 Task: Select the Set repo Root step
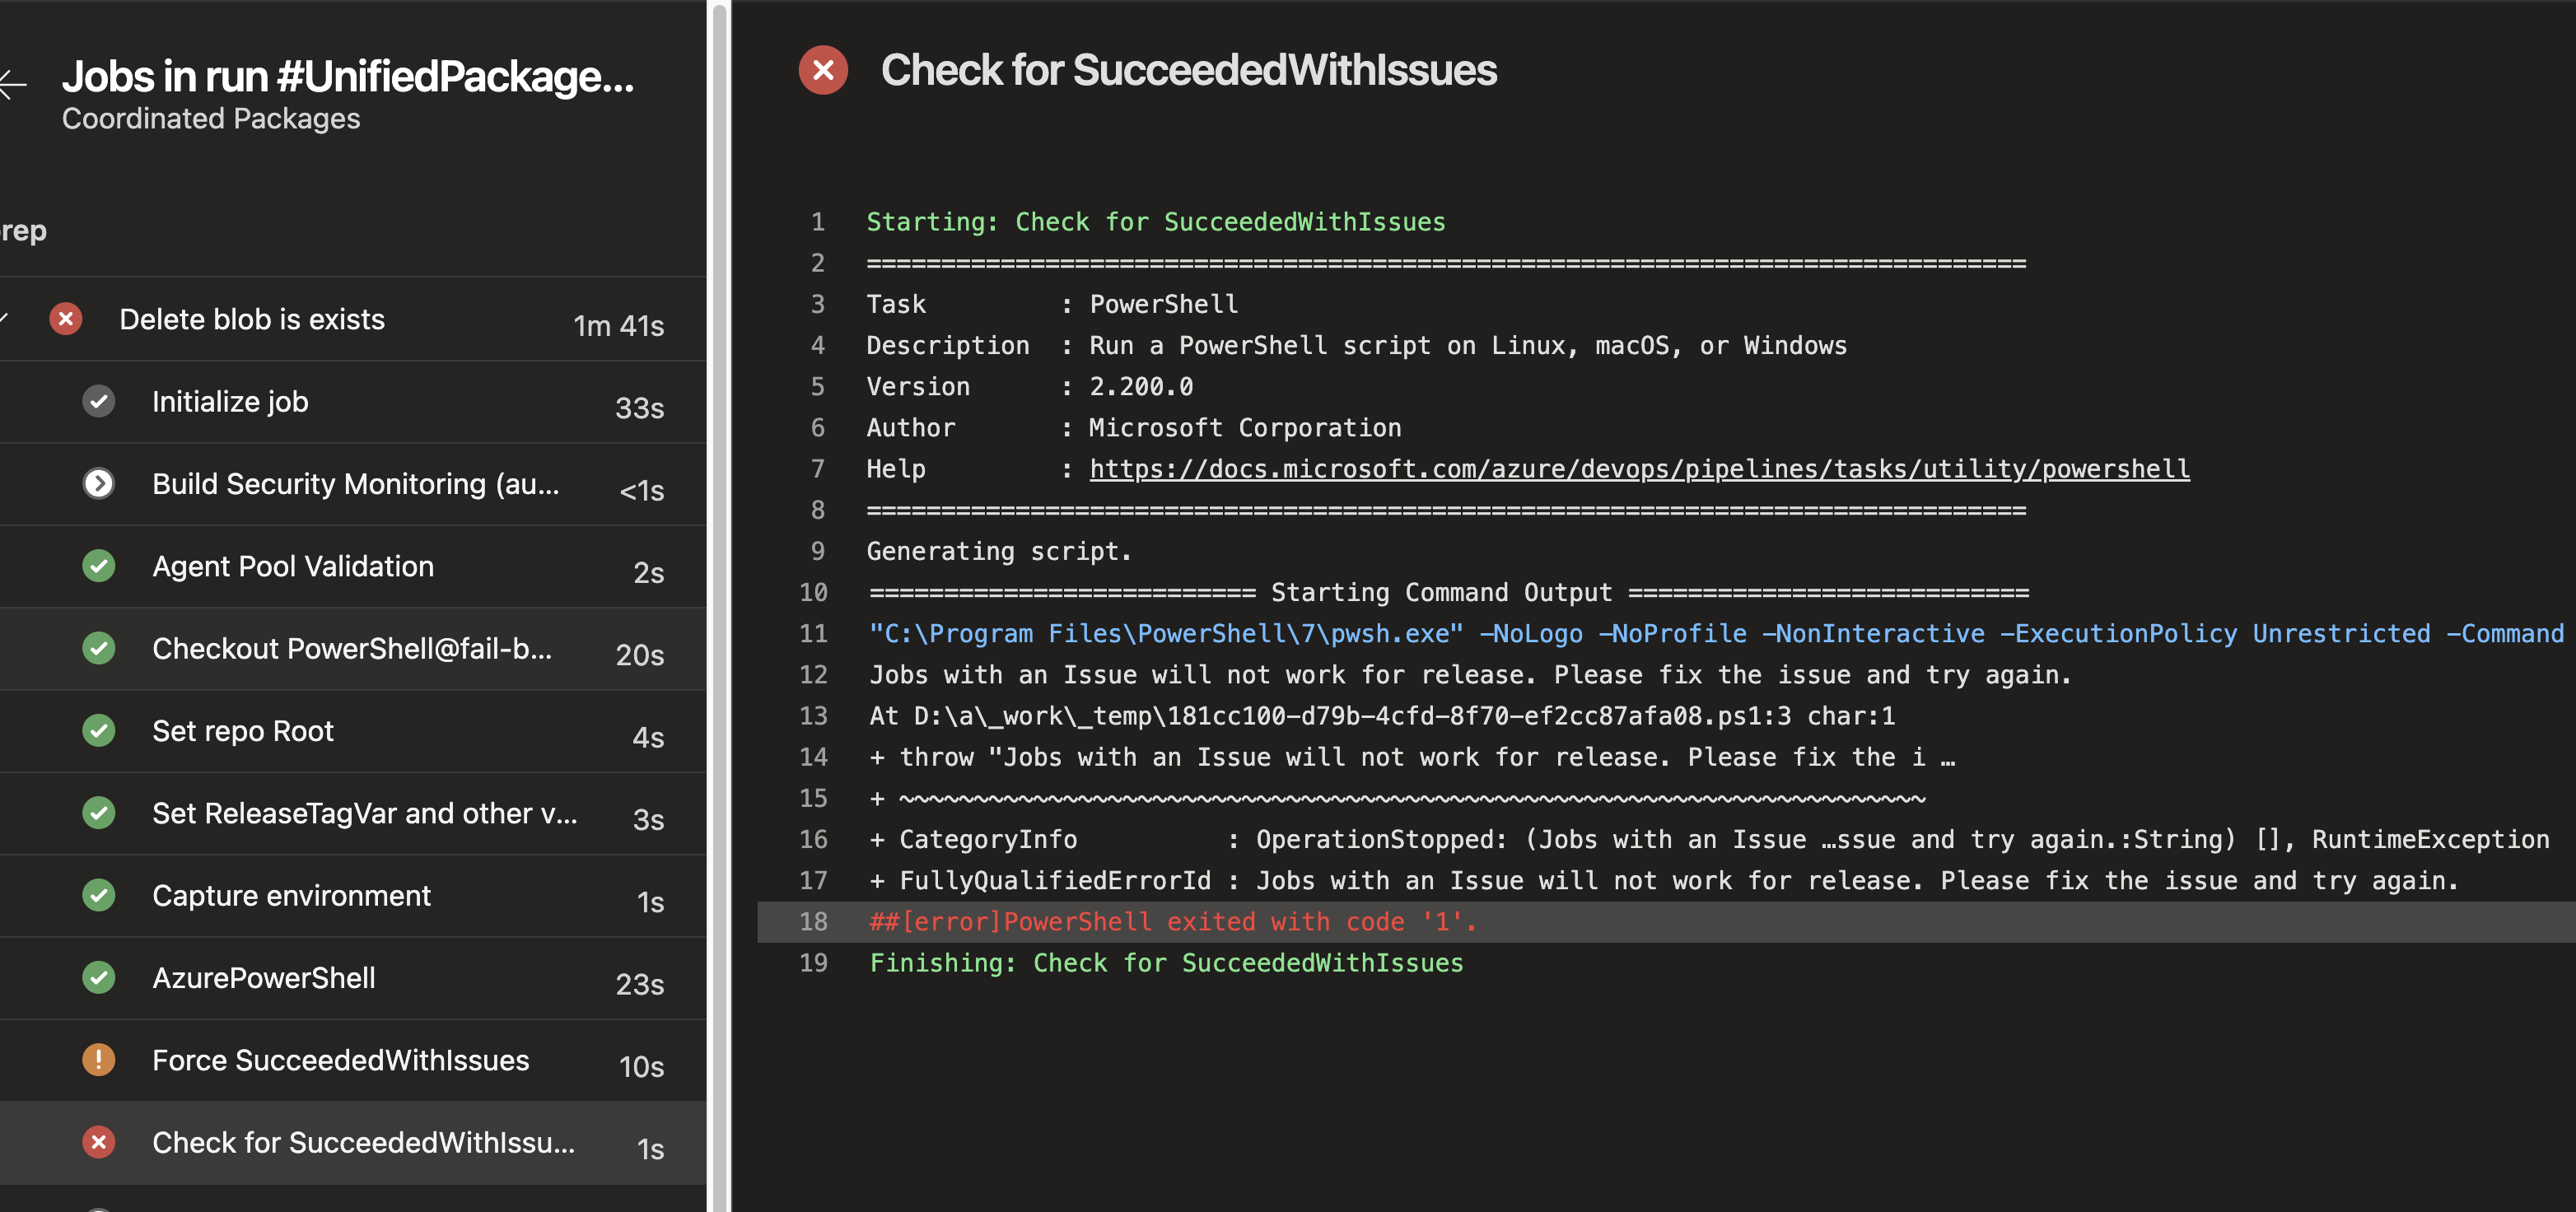point(353,731)
